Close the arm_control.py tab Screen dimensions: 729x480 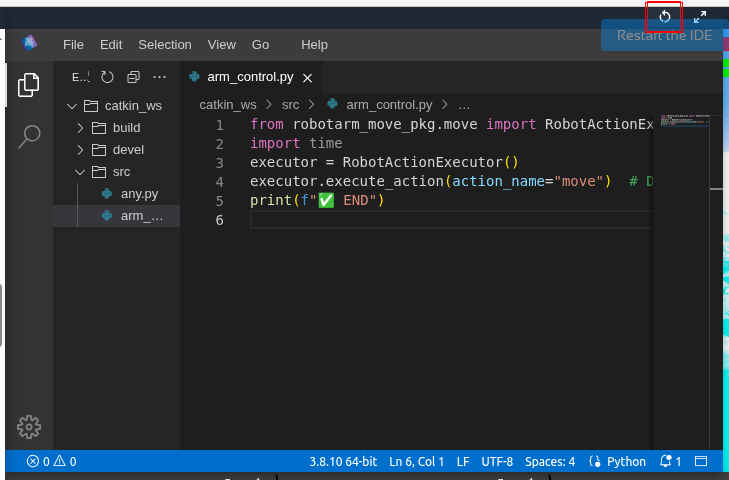(307, 78)
